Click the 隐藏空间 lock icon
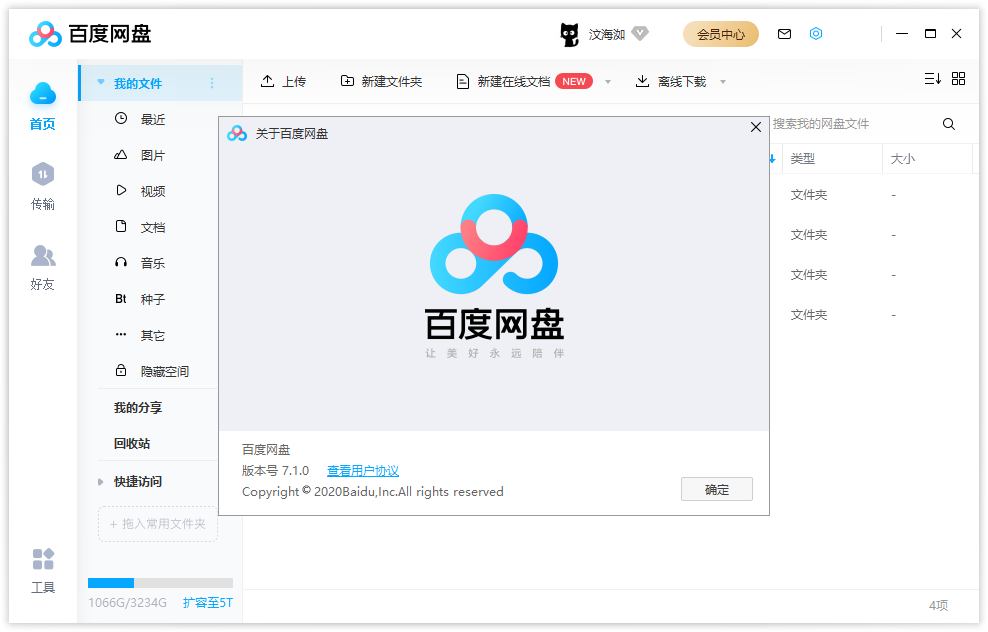 click(121, 370)
